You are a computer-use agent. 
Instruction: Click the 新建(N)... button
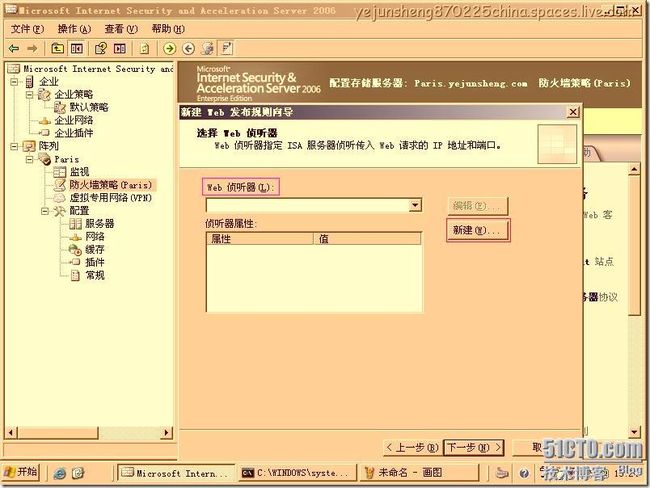point(478,230)
